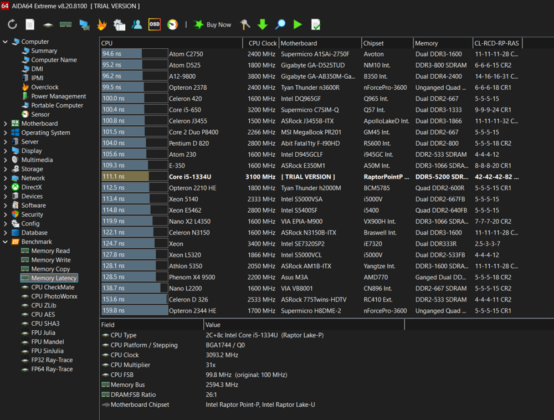
Task: Open the DMI tree item
Action: 37,69
